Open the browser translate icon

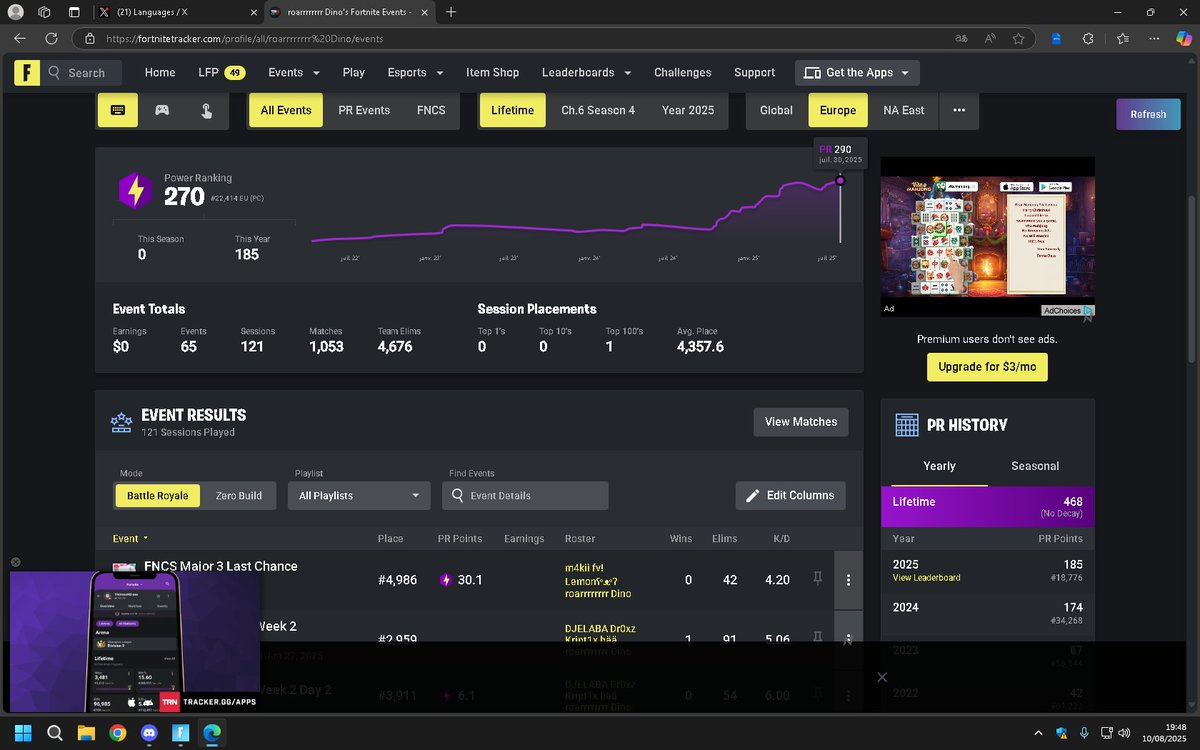pos(961,38)
